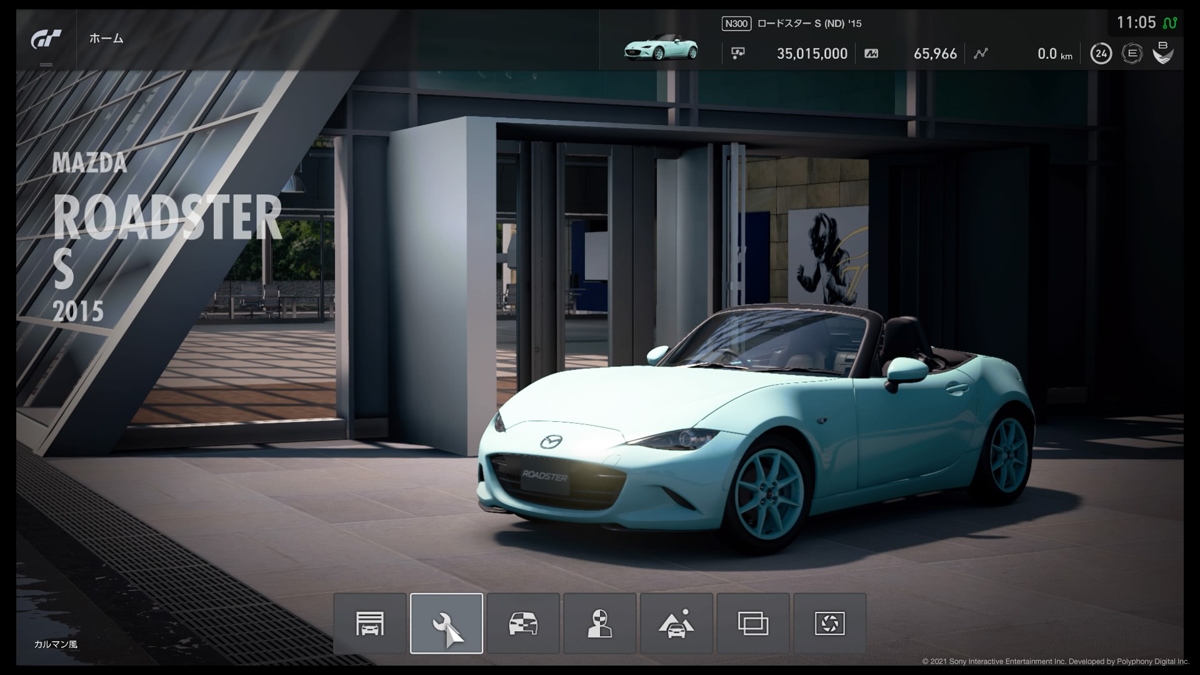
Task: Open the driver helmet and suit icon
Action: pos(600,623)
